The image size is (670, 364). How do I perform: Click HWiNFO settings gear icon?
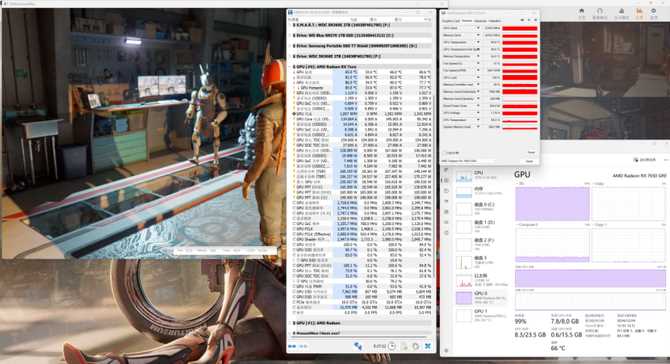point(415,346)
